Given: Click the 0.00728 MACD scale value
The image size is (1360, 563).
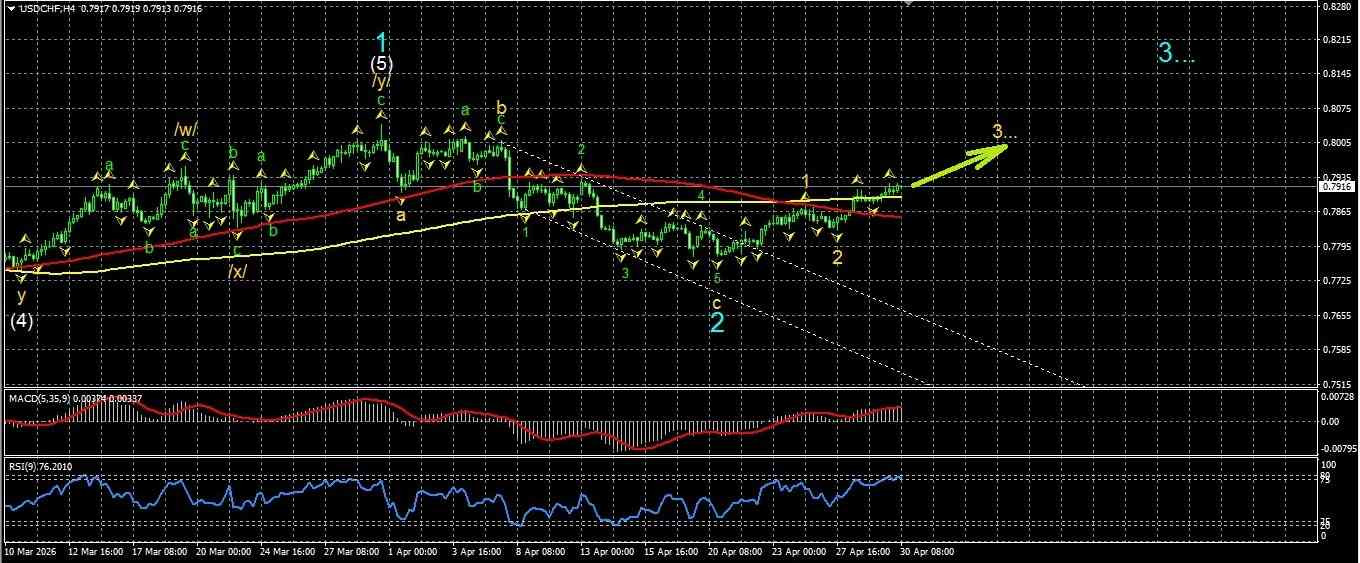Looking at the screenshot, I should [x=1337, y=398].
